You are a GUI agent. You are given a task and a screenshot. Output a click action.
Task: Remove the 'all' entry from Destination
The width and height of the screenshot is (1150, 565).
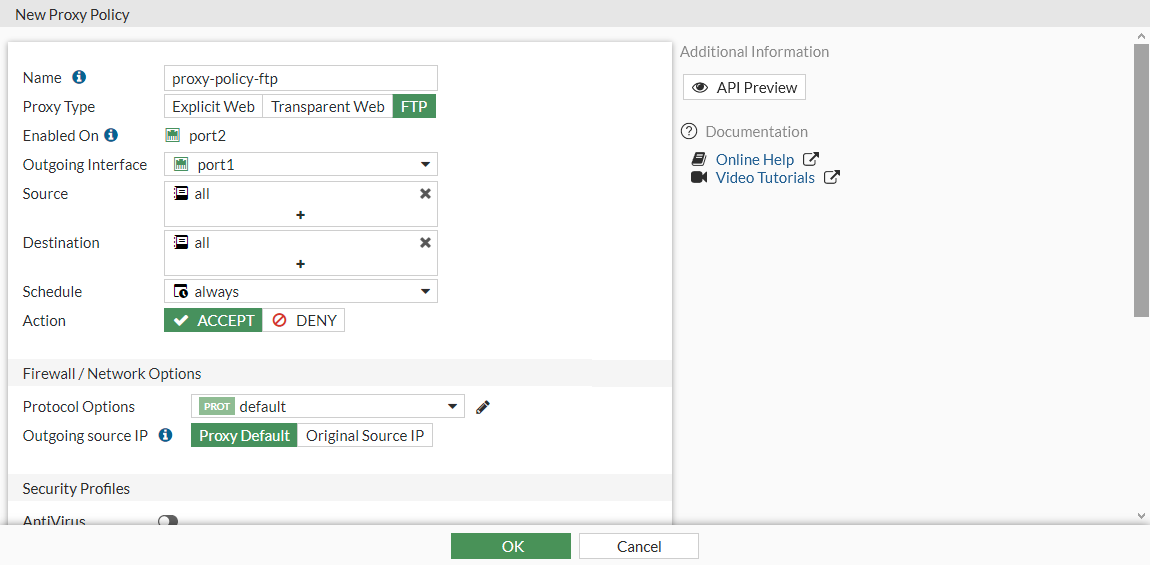tap(425, 242)
